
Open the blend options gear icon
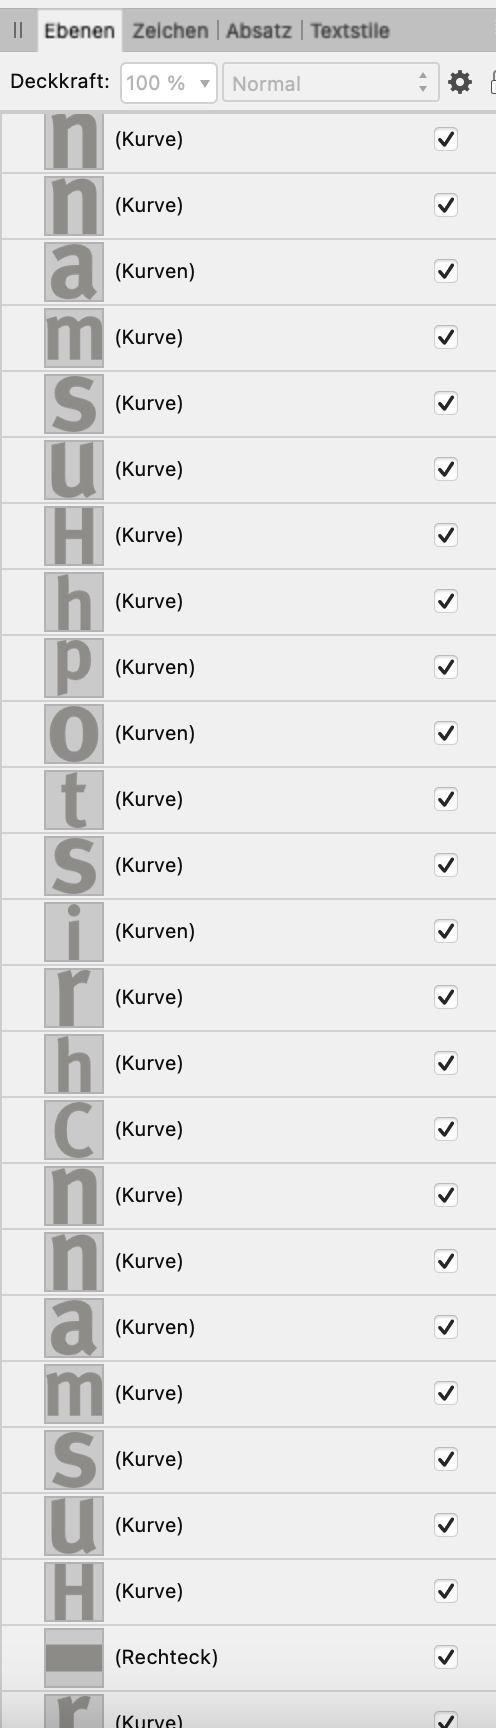[x=460, y=82]
